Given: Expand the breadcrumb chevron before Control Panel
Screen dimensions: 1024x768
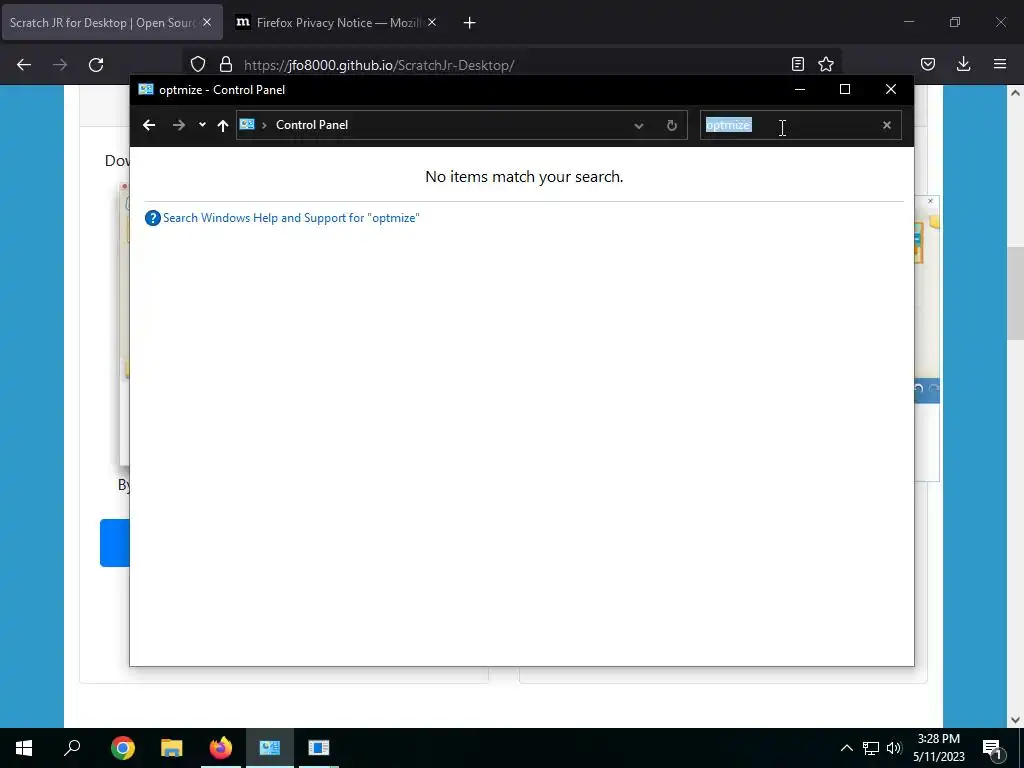Looking at the screenshot, I should coord(264,125).
